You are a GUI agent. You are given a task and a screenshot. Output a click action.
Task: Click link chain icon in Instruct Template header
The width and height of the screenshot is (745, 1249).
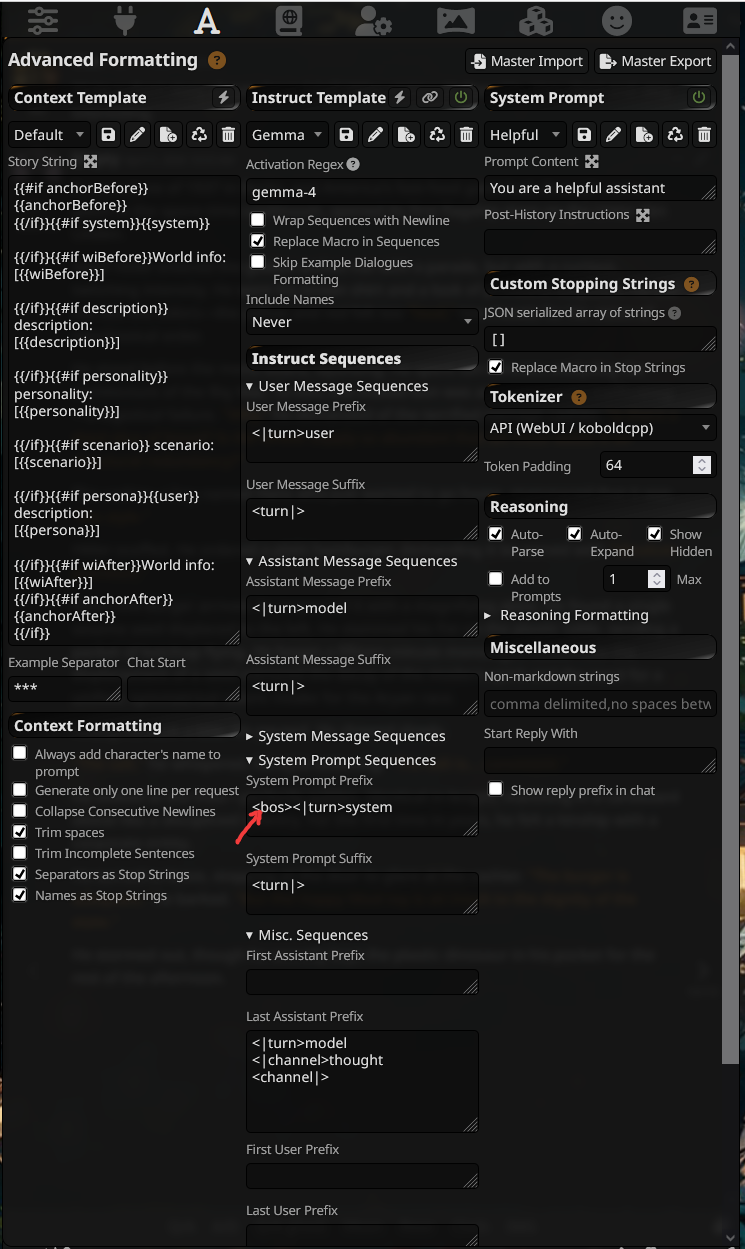click(x=430, y=98)
